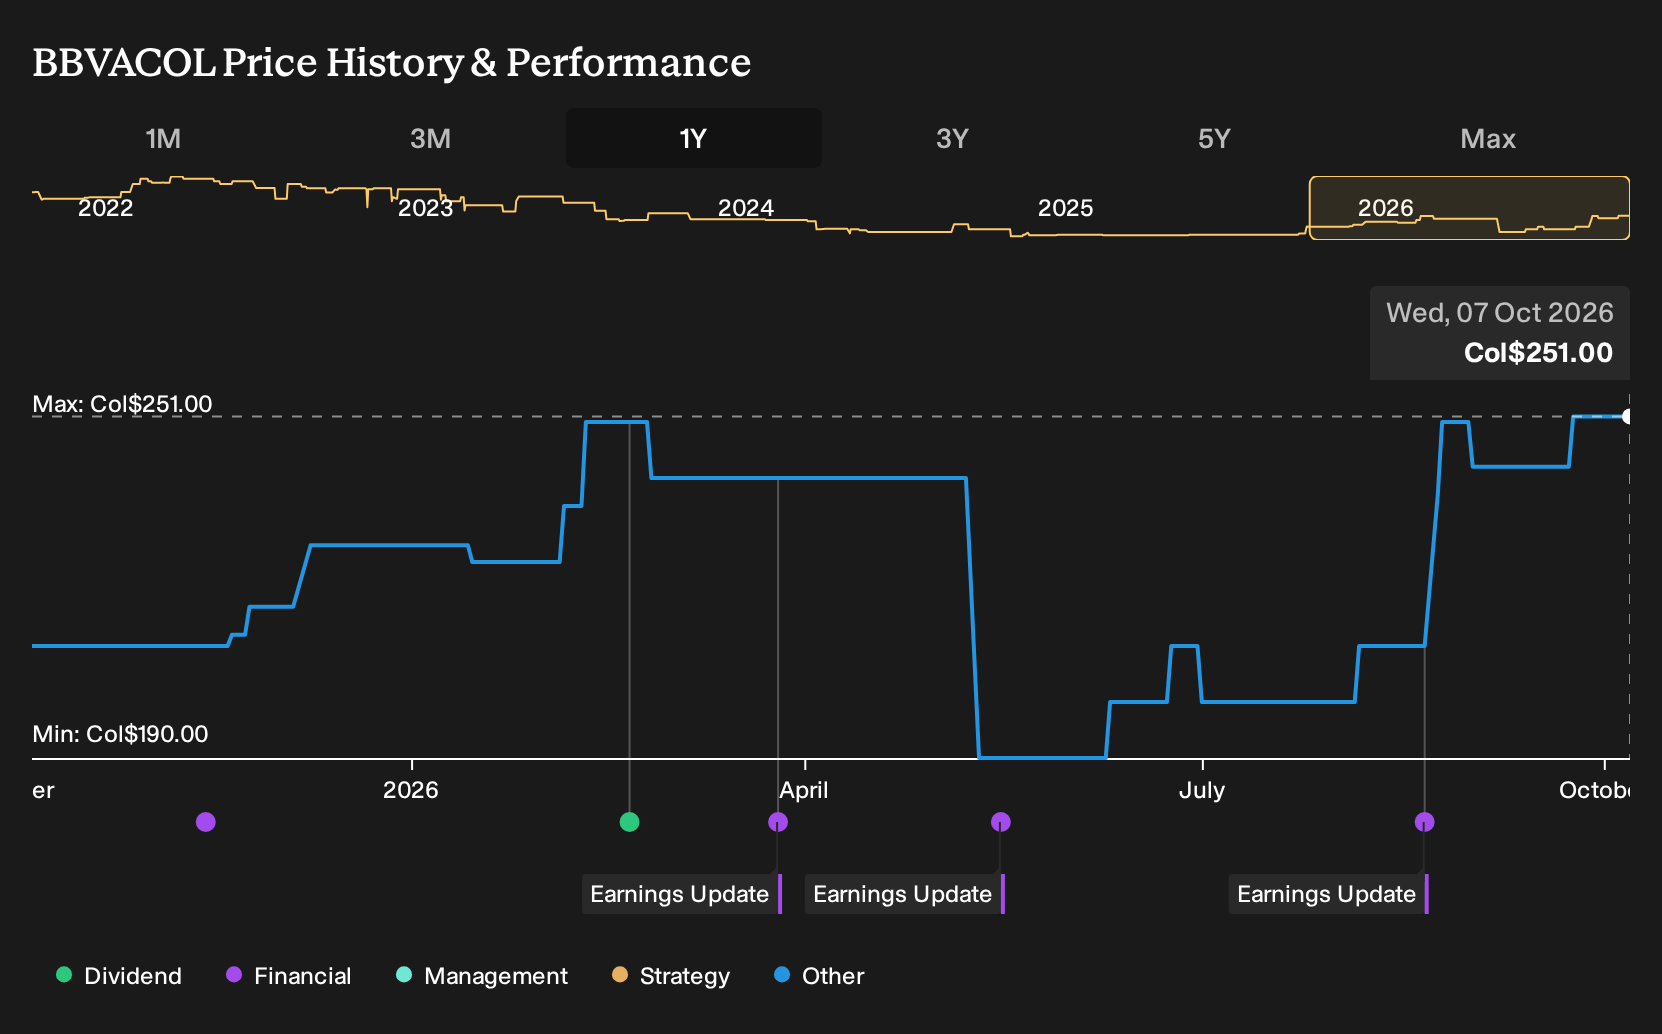The width and height of the screenshot is (1662, 1034).
Task: Toggle the Management legend filter
Action: pos(482,976)
